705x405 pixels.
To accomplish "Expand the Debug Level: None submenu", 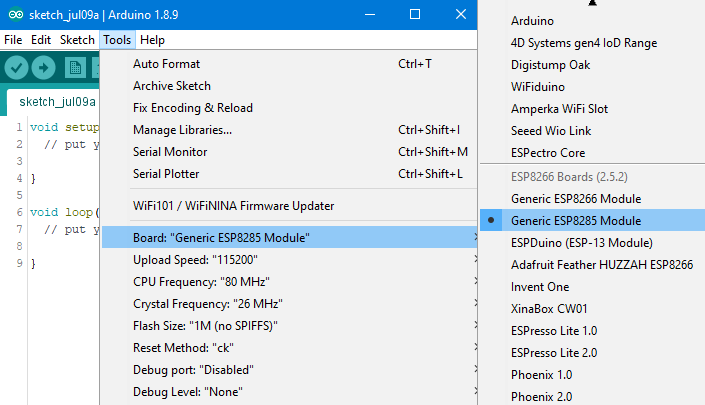I will (289, 392).
